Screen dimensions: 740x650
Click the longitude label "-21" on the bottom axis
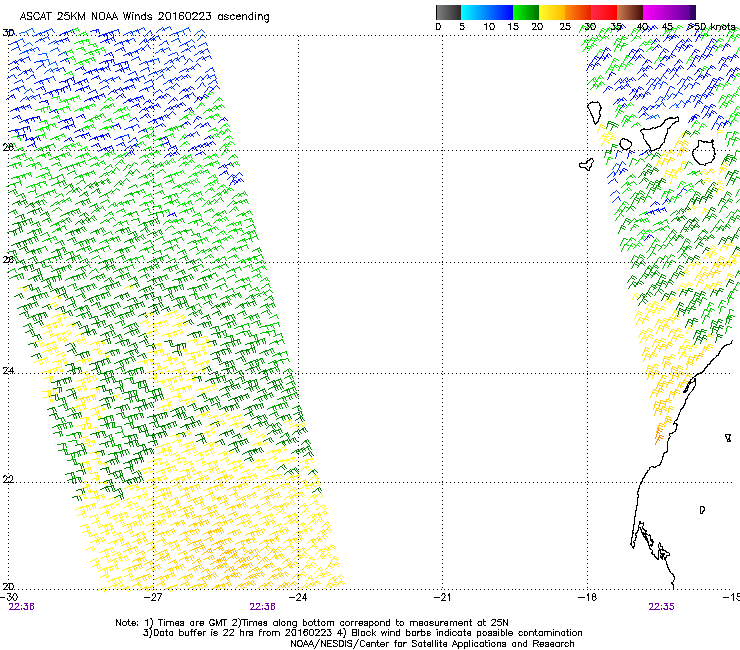tap(442, 597)
